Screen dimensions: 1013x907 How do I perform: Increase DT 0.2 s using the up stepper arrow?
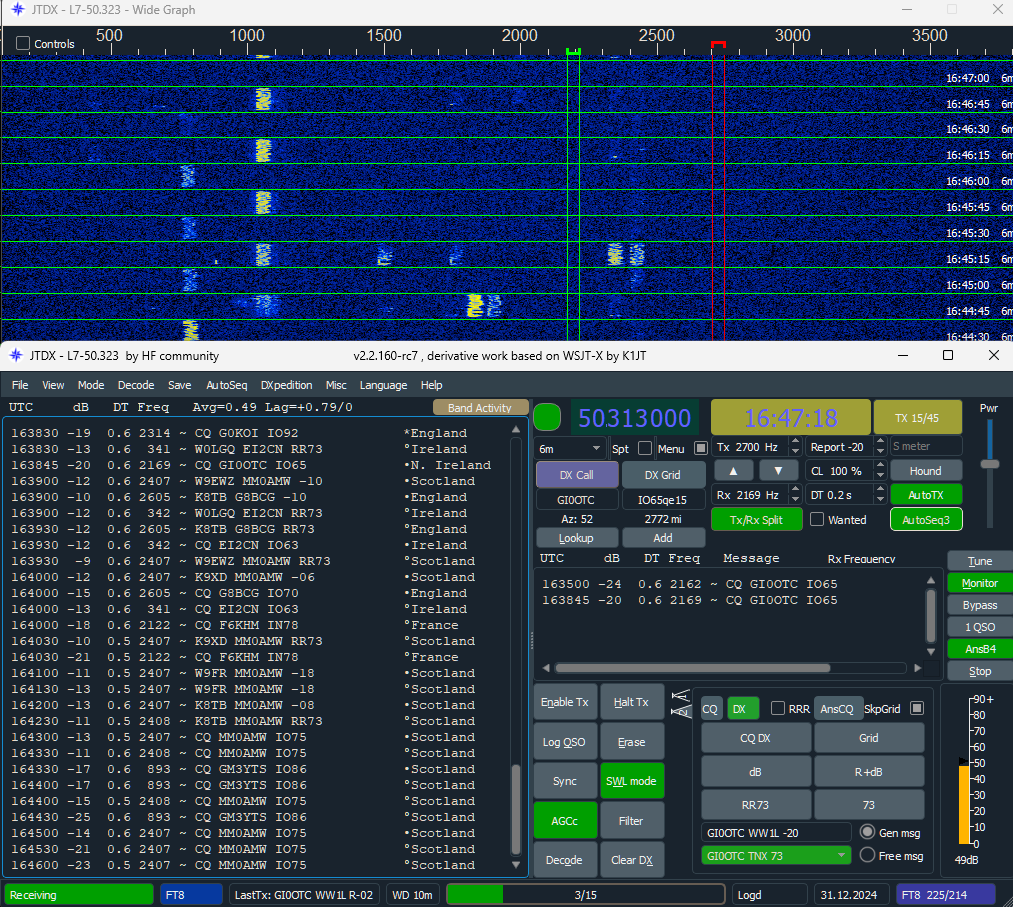[x=880, y=490]
